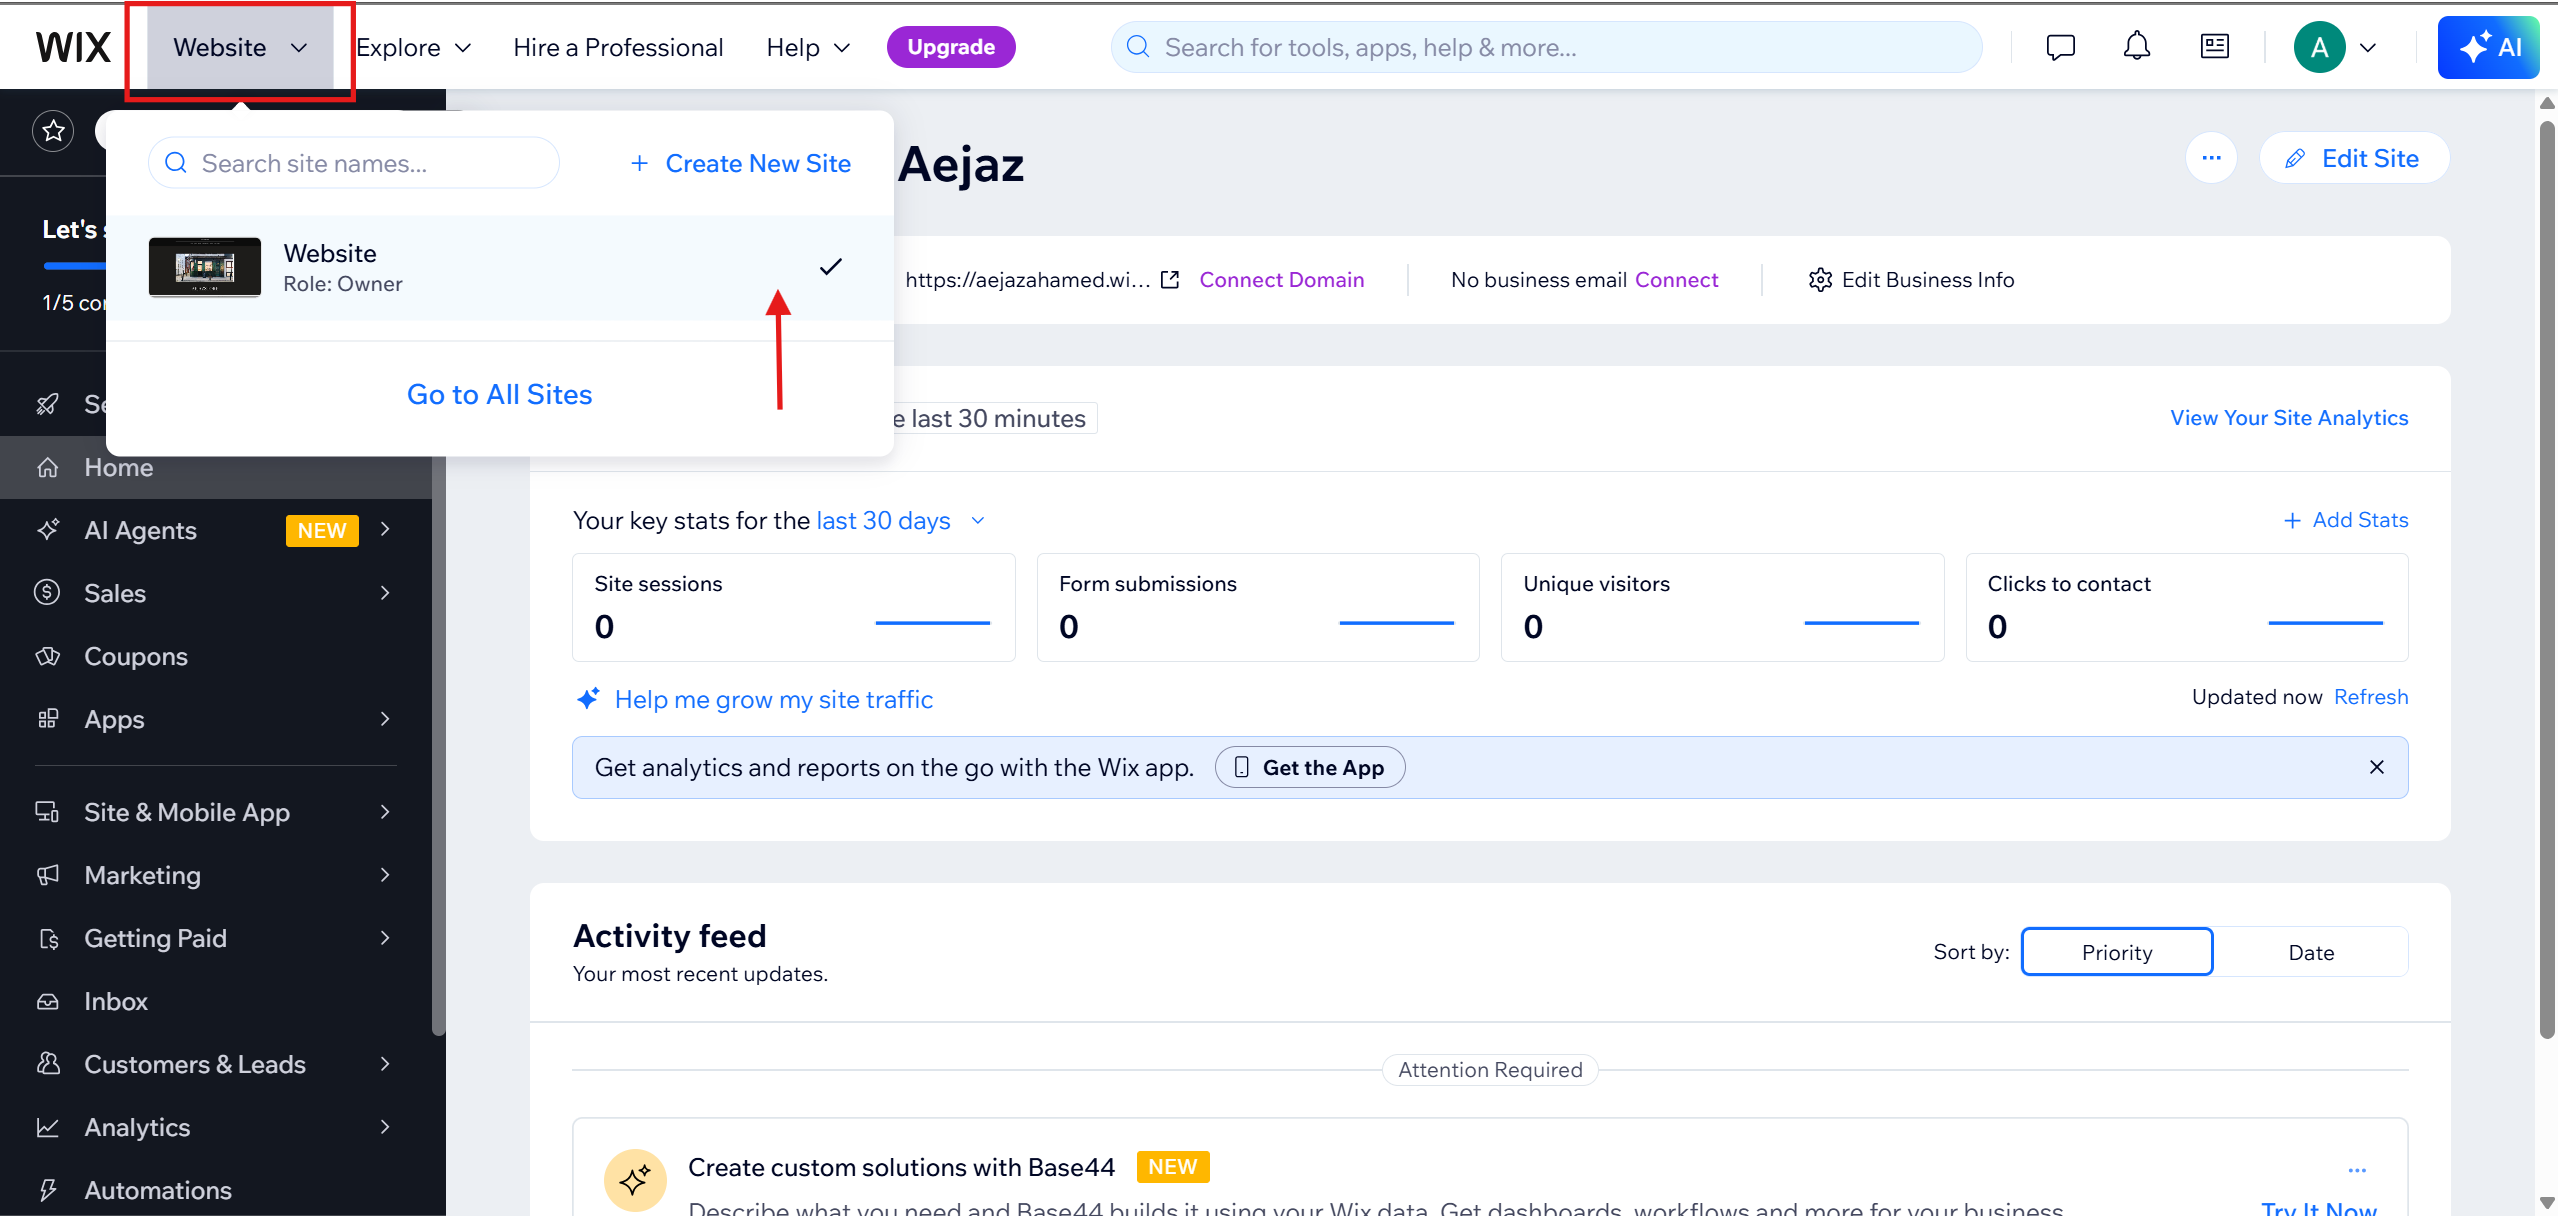Click the Marketing megaphone icon

tap(48, 875)
